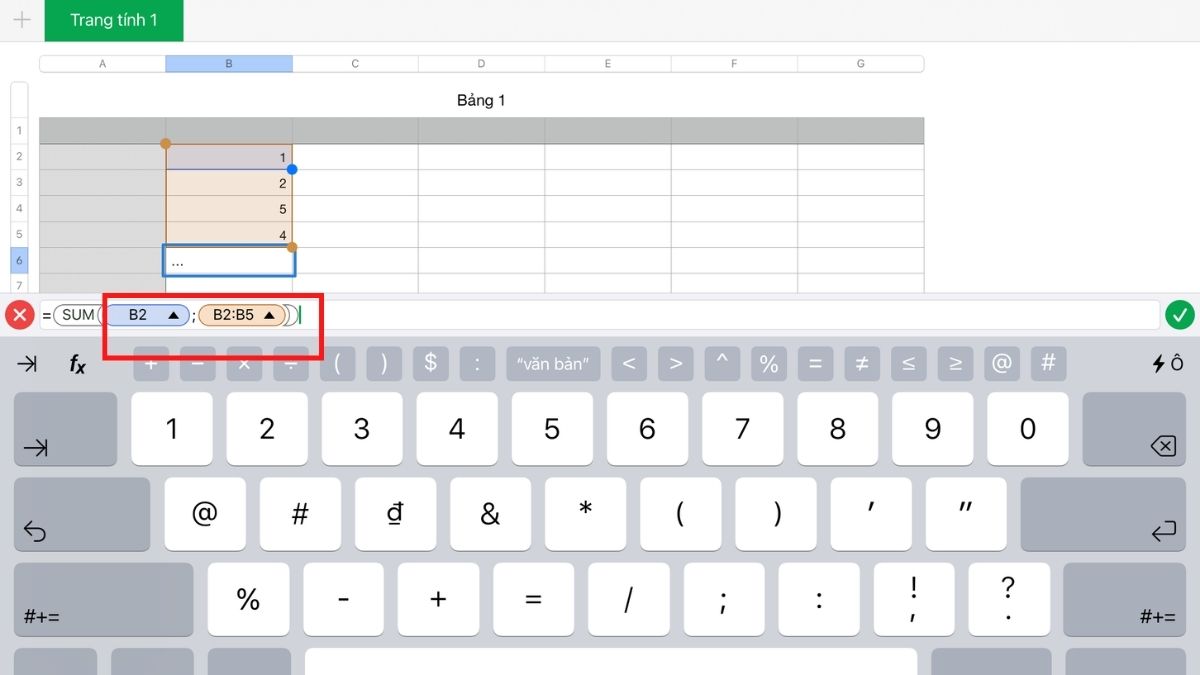Viewport: 1200px width, 675px height.
Task: Insert greater-than-or-equal operator ≥
Action: coord(955,364)
